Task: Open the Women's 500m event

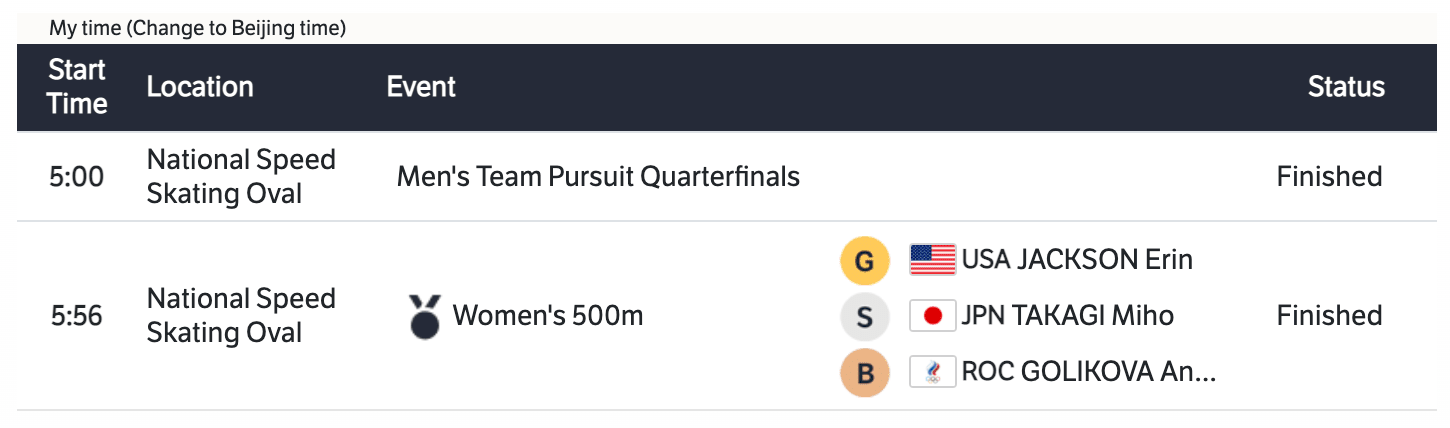Action: (x=547, y=316)
